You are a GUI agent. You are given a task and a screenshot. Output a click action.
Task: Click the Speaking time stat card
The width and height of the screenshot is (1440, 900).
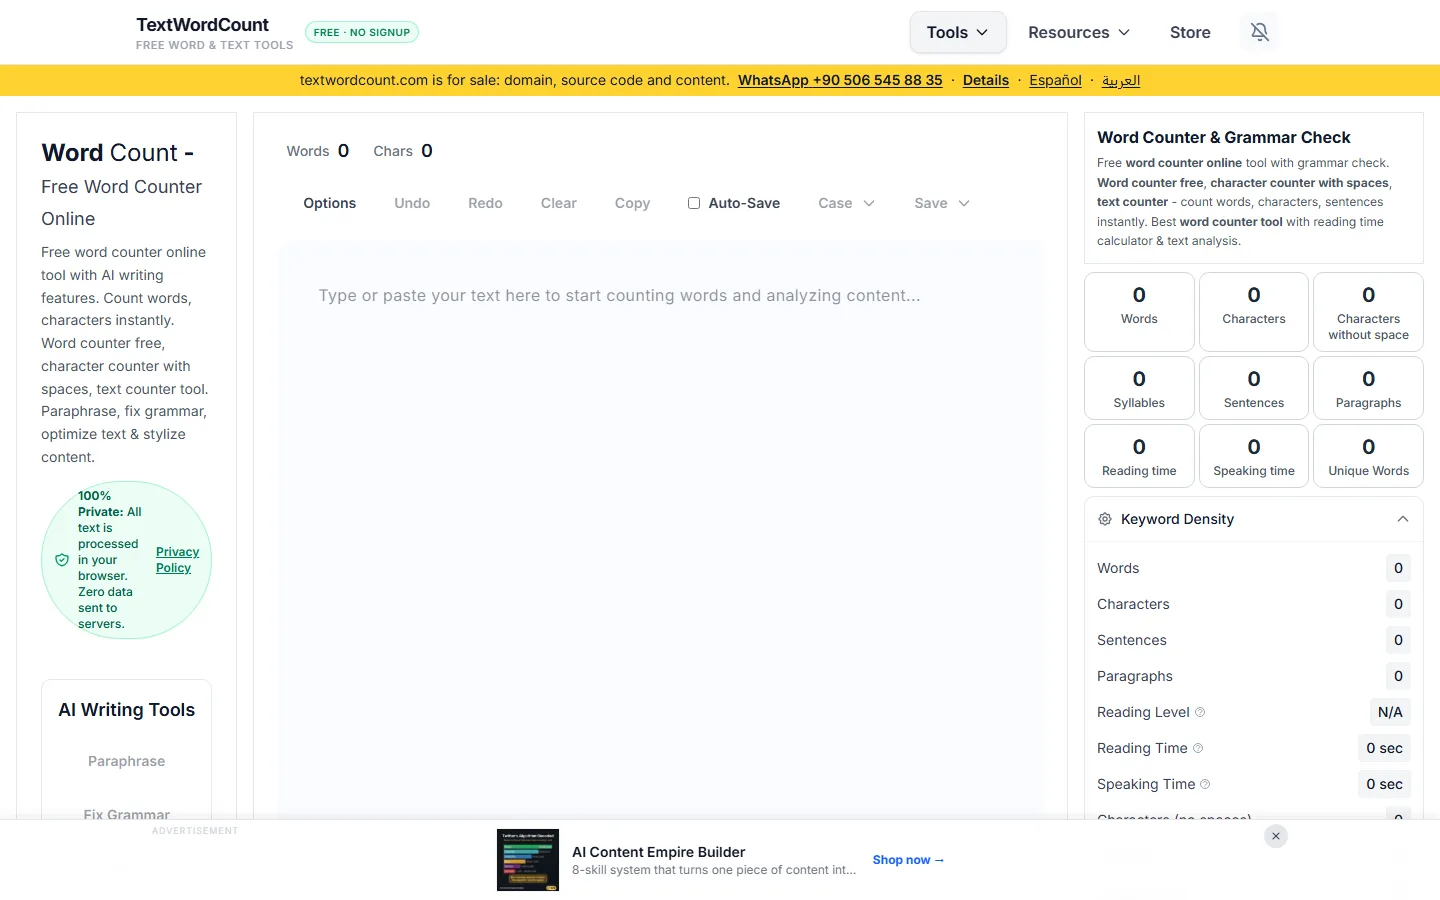pos(1254,456)
